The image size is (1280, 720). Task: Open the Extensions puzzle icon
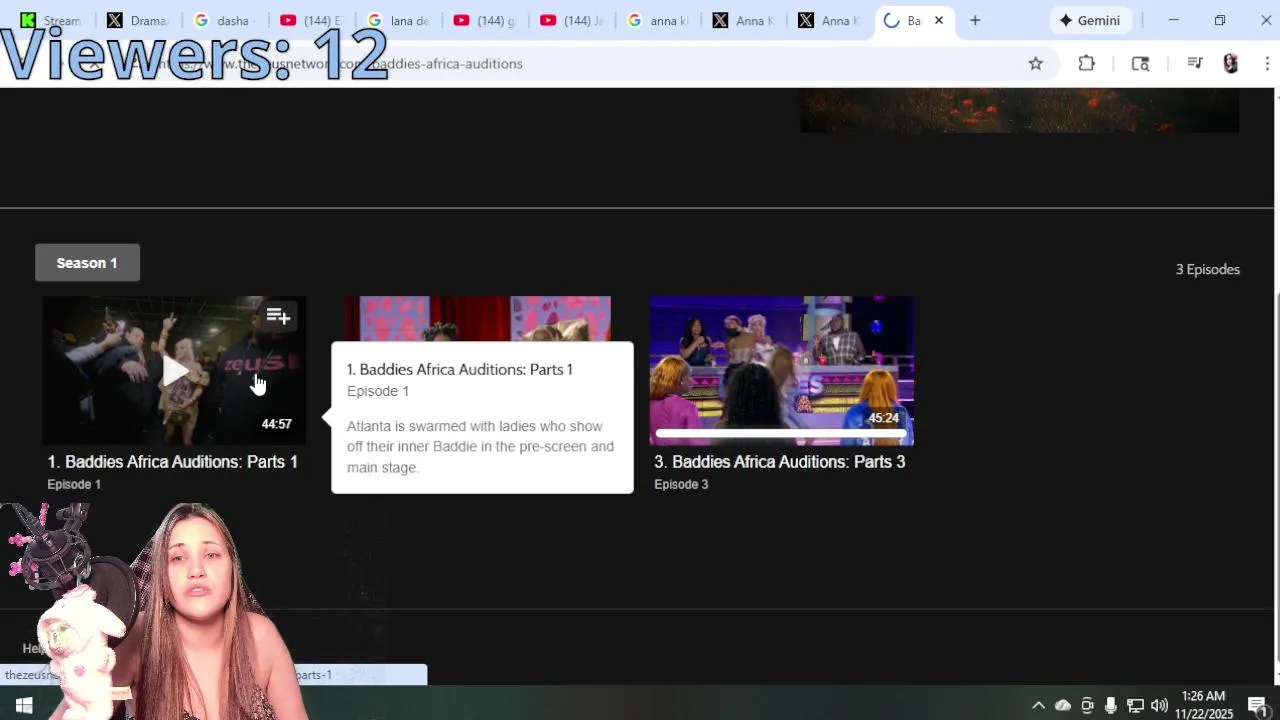click(1086, 63)
